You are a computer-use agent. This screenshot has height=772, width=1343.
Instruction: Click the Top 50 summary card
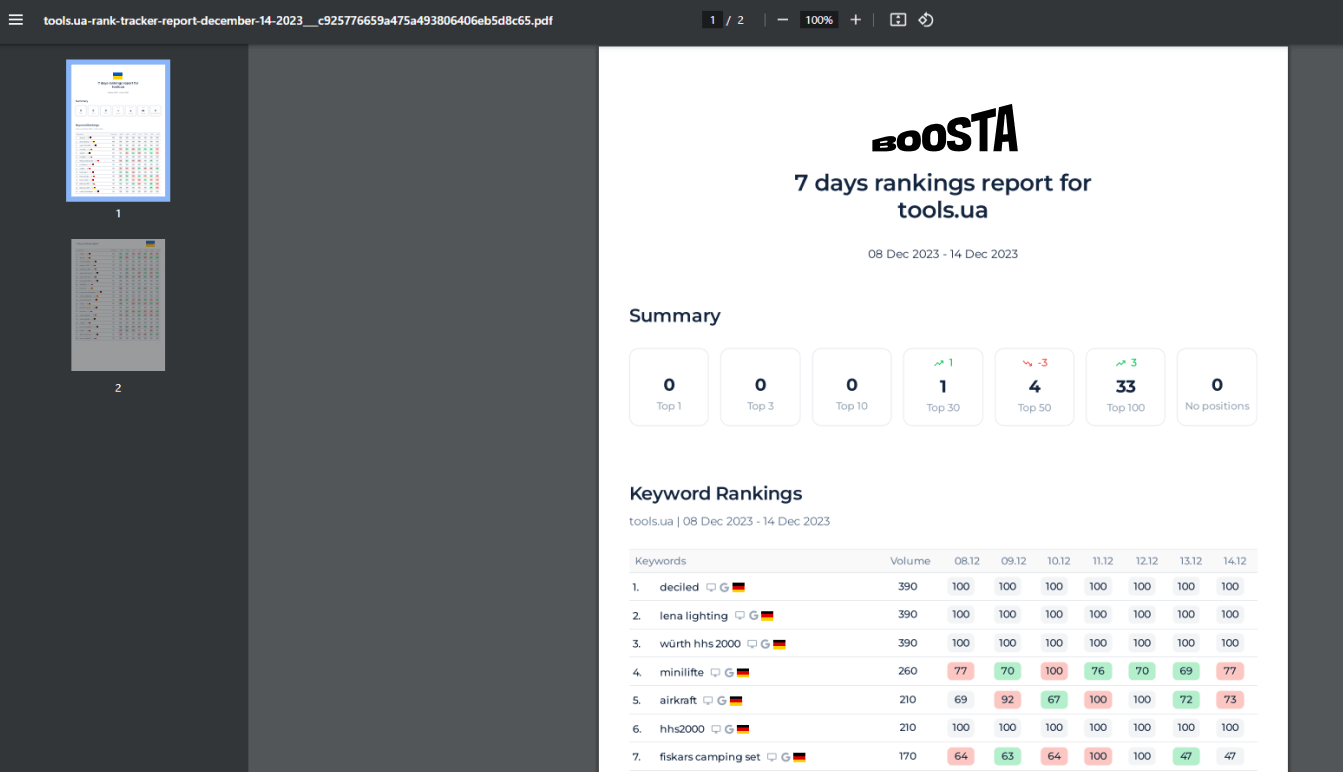click(x=1034, y=387)
